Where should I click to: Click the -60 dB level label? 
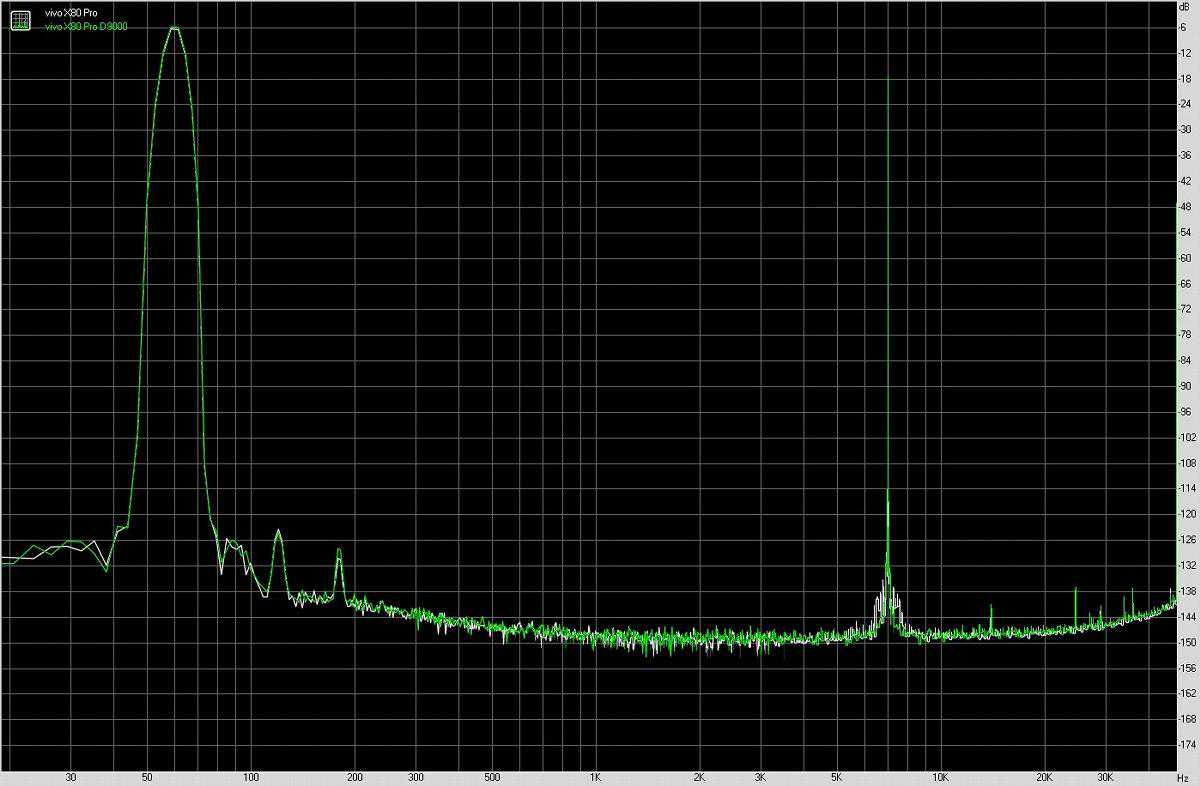(x=1184, y=258)
